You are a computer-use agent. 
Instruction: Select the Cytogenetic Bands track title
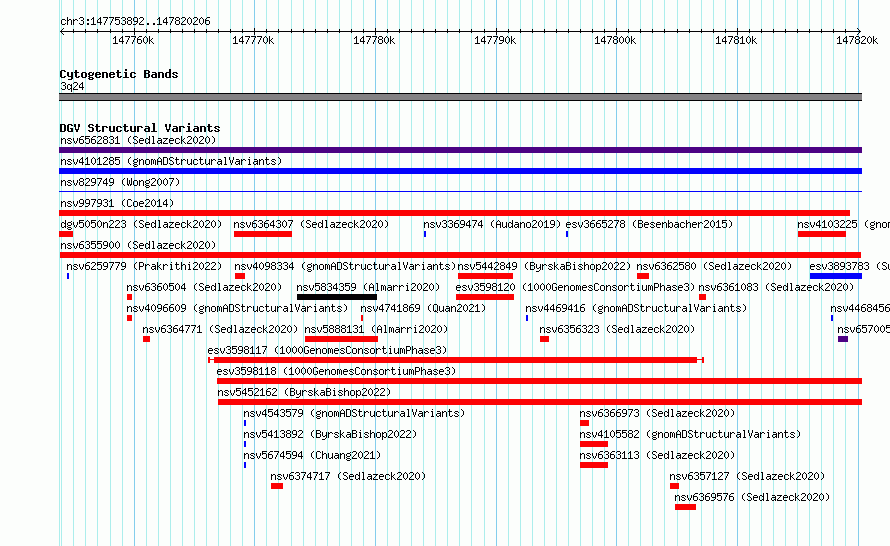click(x=119, y=74)
